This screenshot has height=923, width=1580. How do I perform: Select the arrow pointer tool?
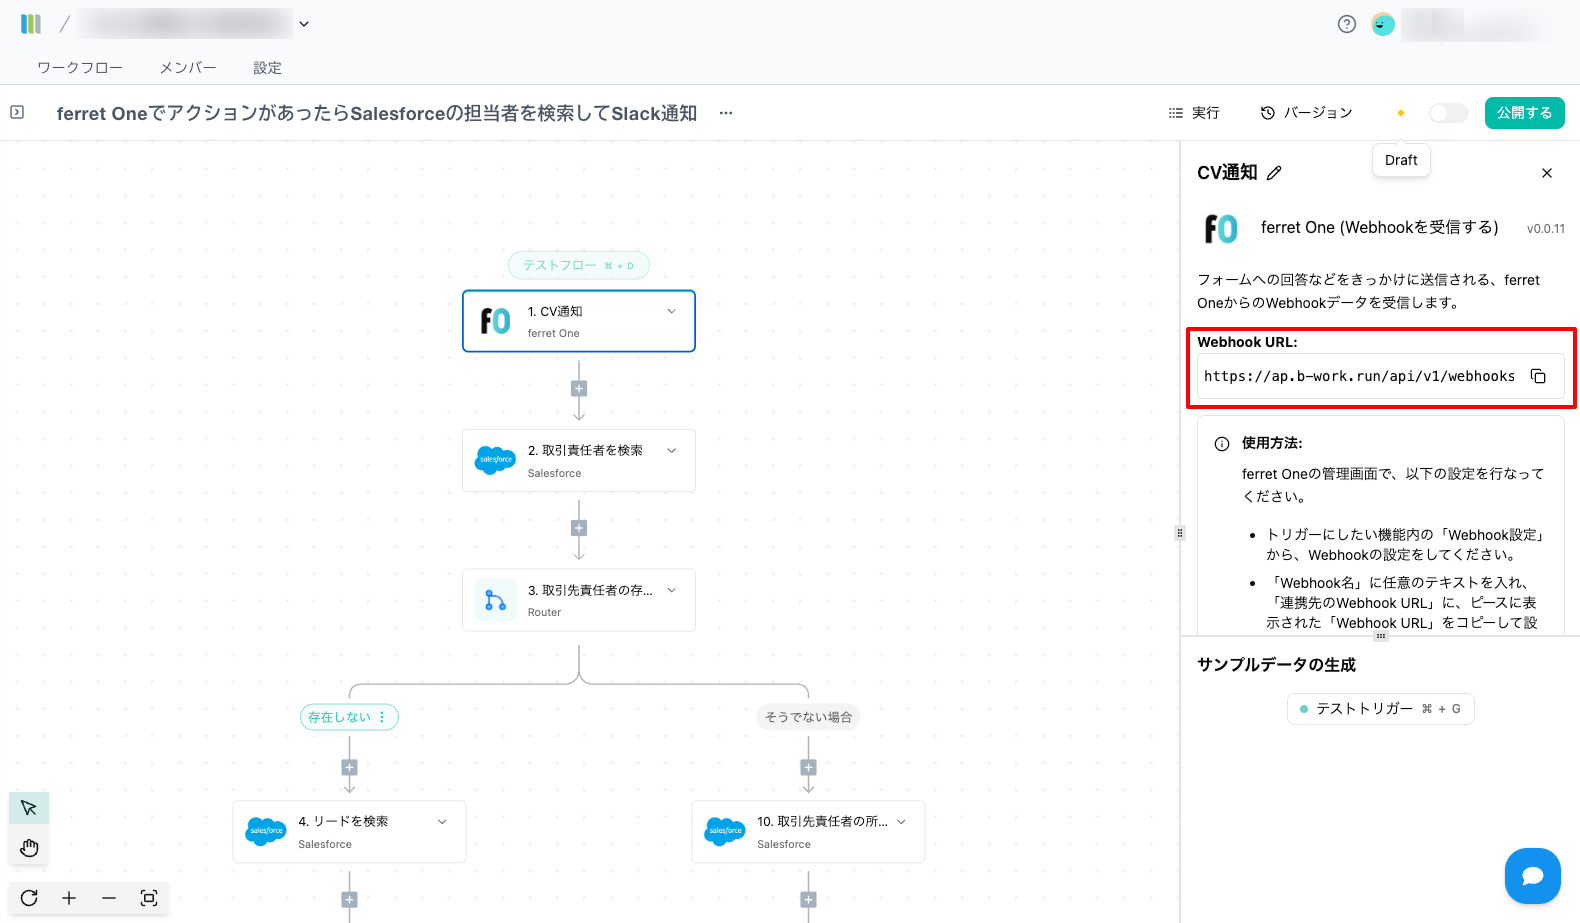29,808
